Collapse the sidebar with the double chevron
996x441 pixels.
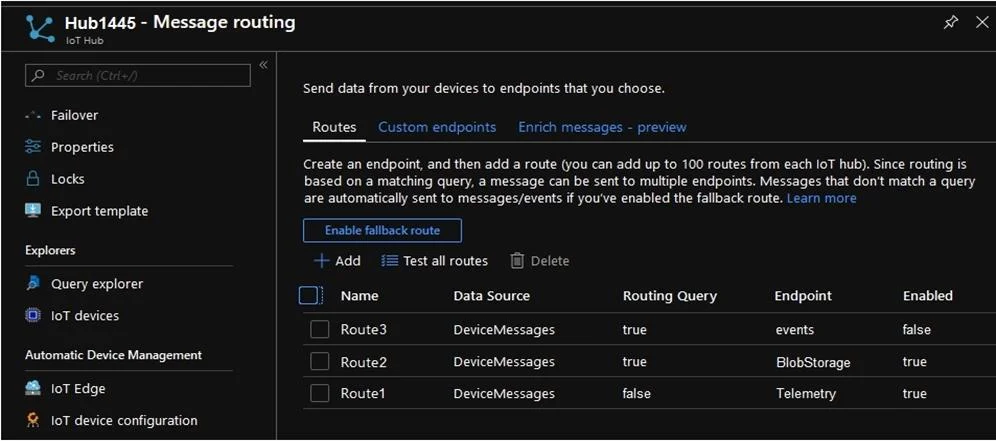263,65
